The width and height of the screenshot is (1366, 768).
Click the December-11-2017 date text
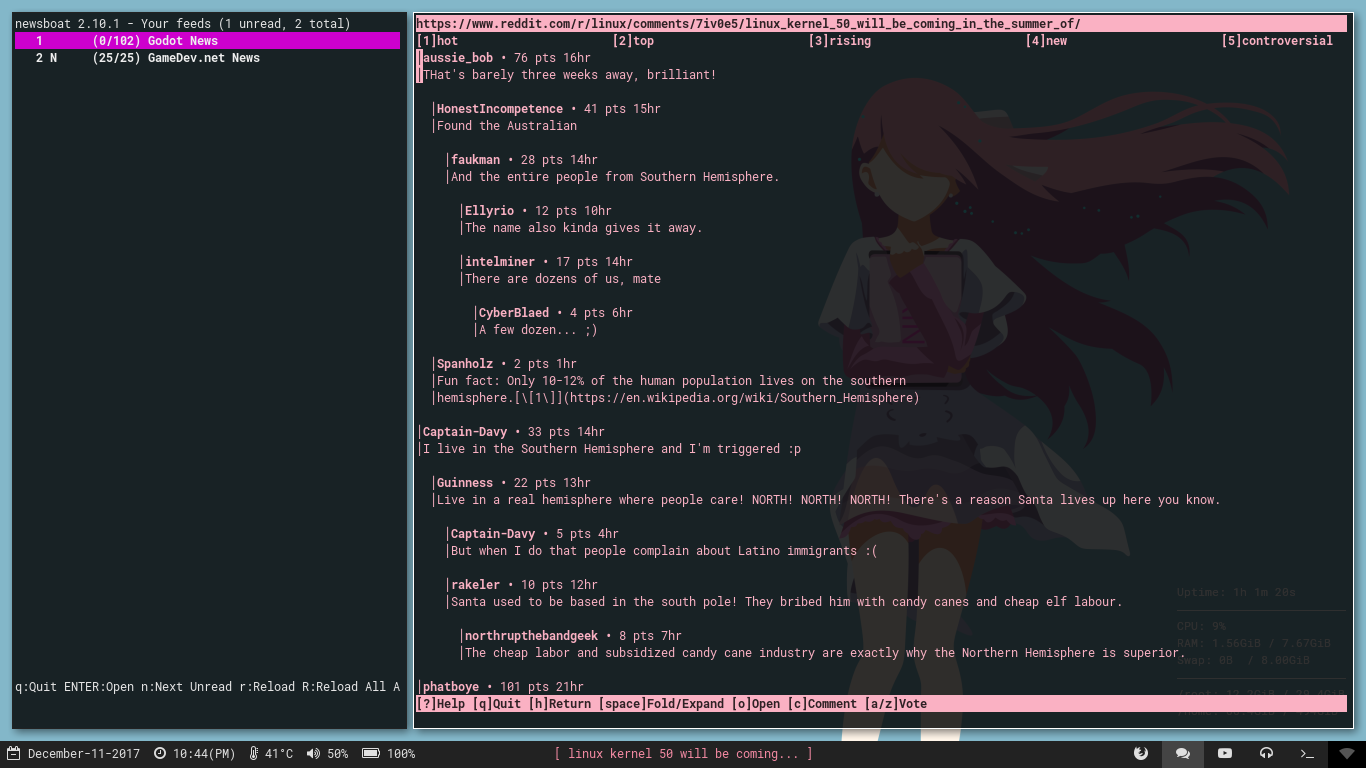pos(84,753)
